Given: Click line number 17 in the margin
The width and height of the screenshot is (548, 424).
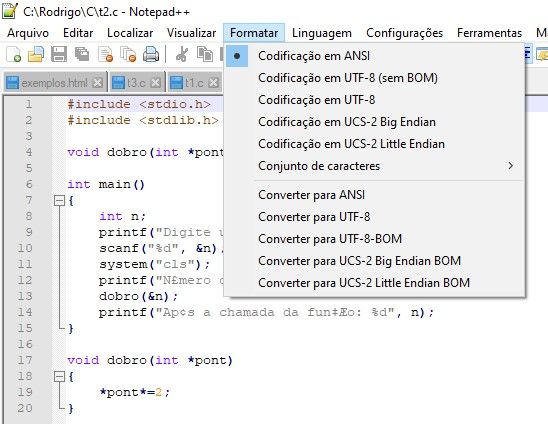Looking at the screenshot, I should 25,360.
